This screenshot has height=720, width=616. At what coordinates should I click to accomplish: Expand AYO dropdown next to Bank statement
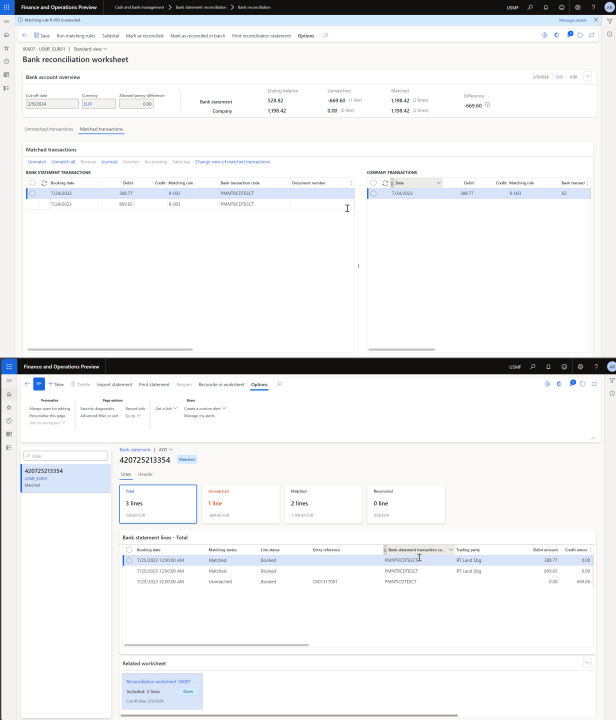165,450
